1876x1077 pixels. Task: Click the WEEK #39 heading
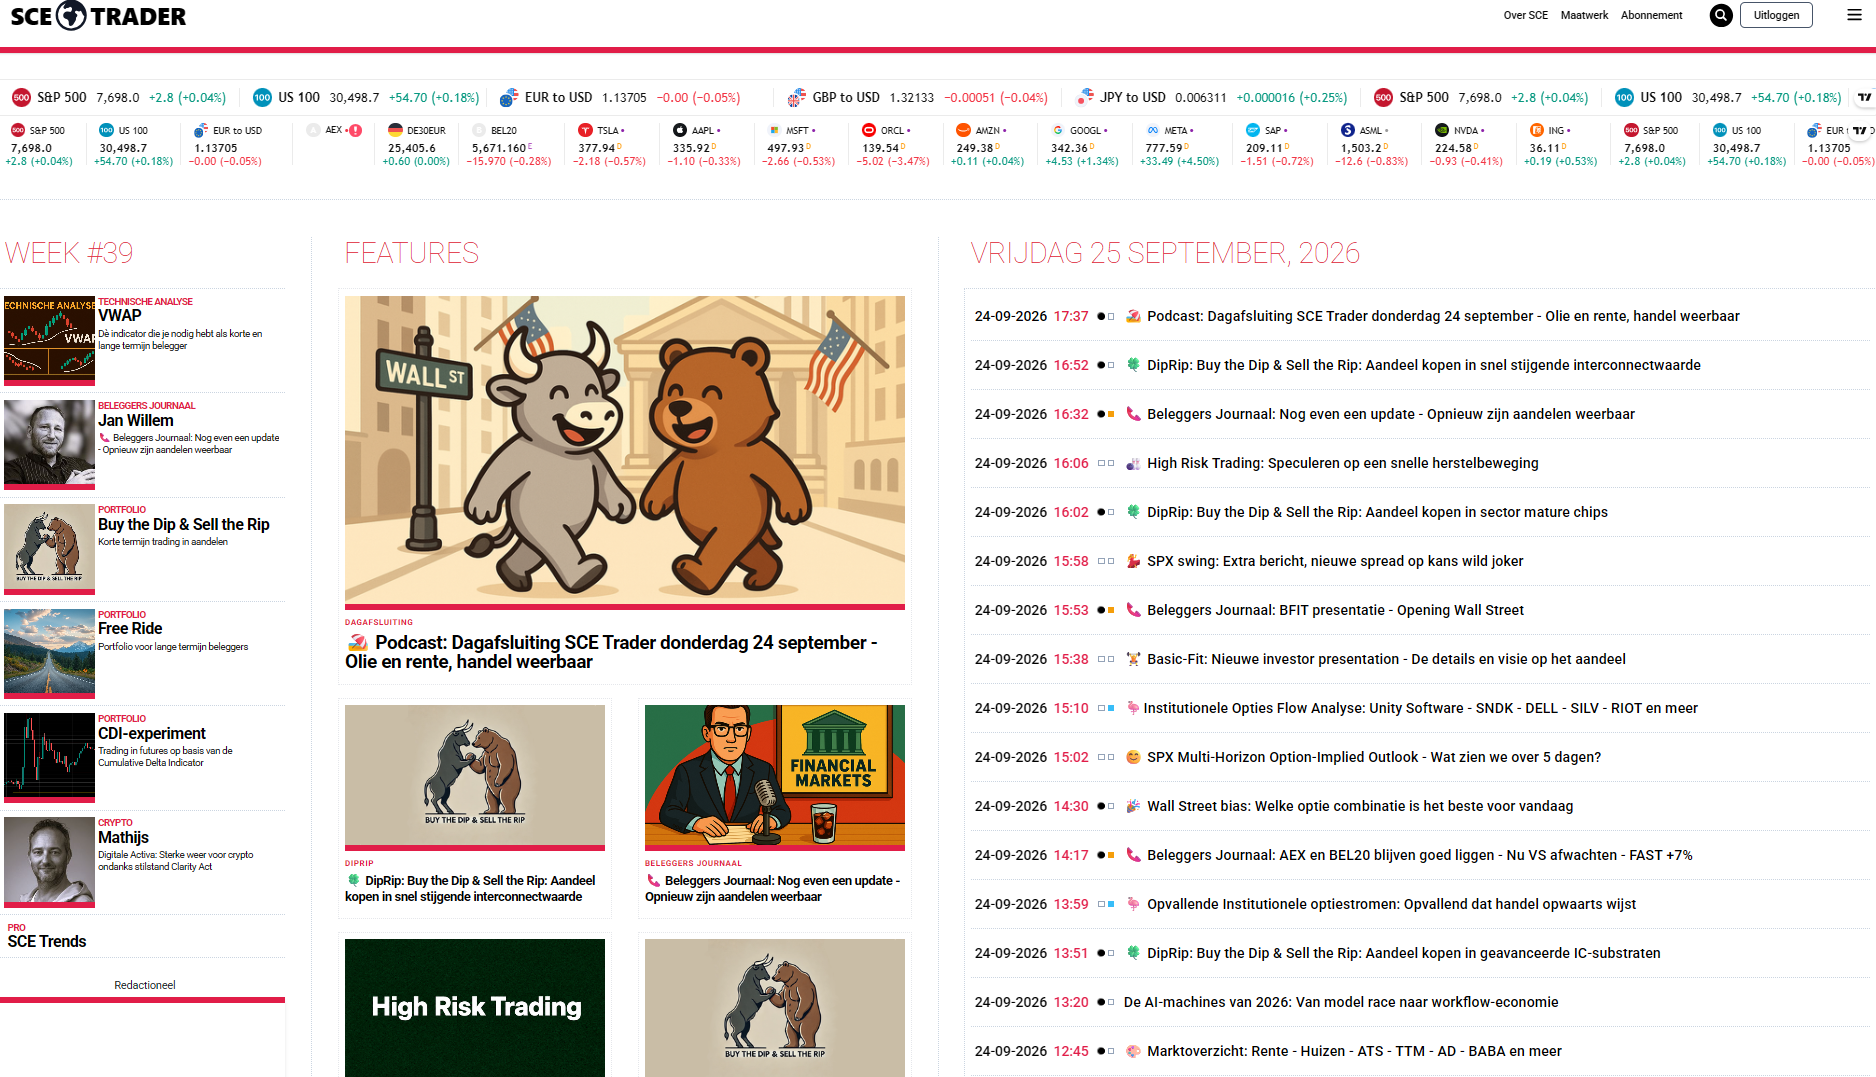[69, 253]
